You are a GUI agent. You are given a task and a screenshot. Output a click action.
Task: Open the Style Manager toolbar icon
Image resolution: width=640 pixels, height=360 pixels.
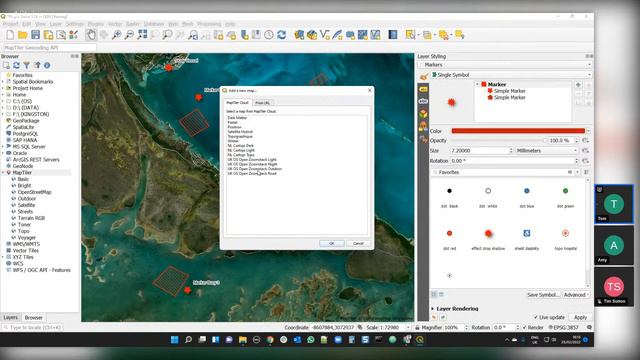coord(73,35)
